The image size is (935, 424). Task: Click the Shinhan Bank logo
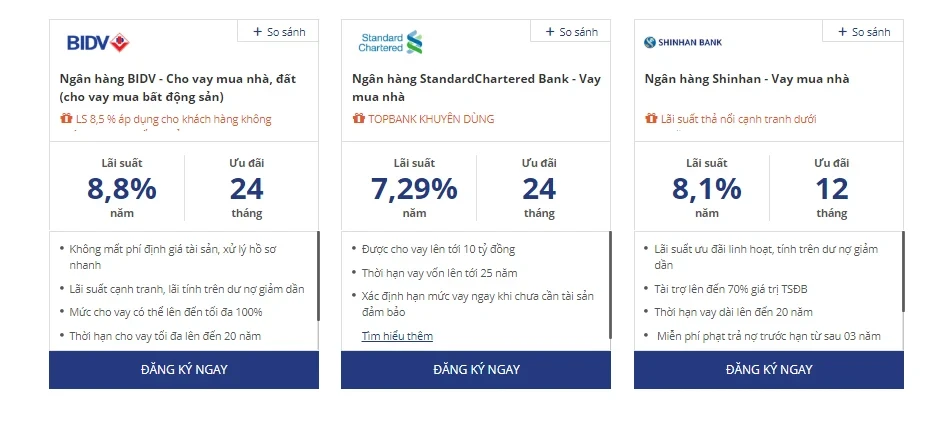[x=683, y=42]
